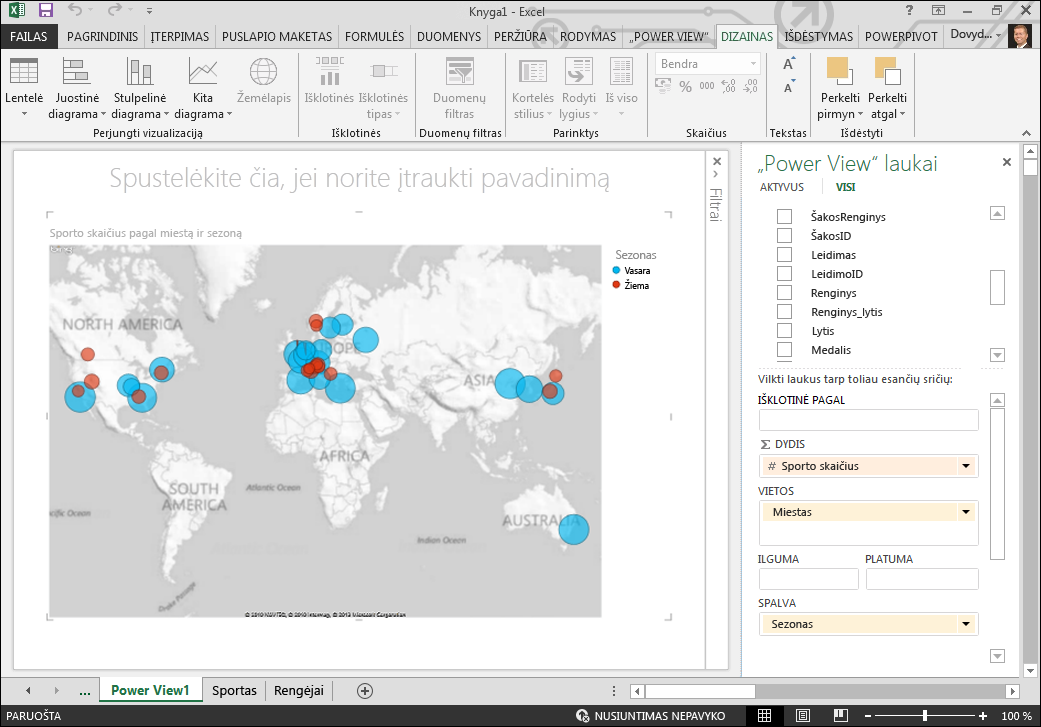This screenshot has height=727, width=1041.
Task: Click the add new sheet plus icon
Action: (364, 690)
